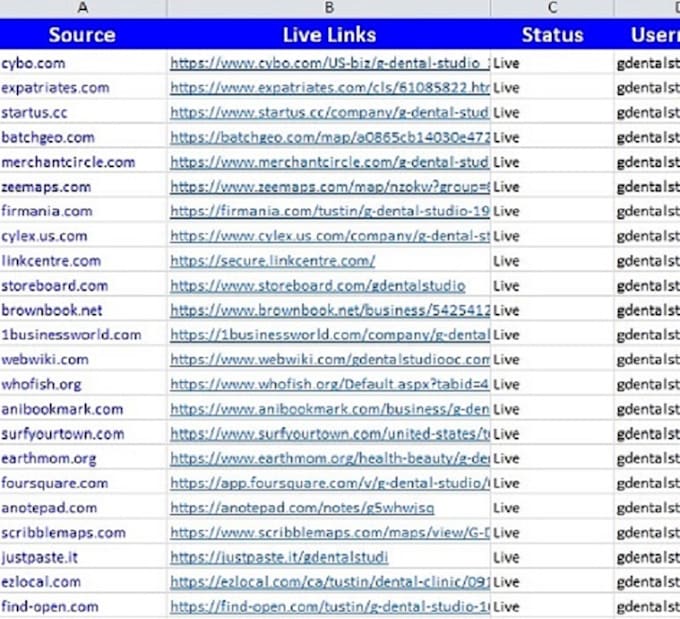Select the webwiki.com source cell
The width and height of the screenshot is (680, 619).
83,360
